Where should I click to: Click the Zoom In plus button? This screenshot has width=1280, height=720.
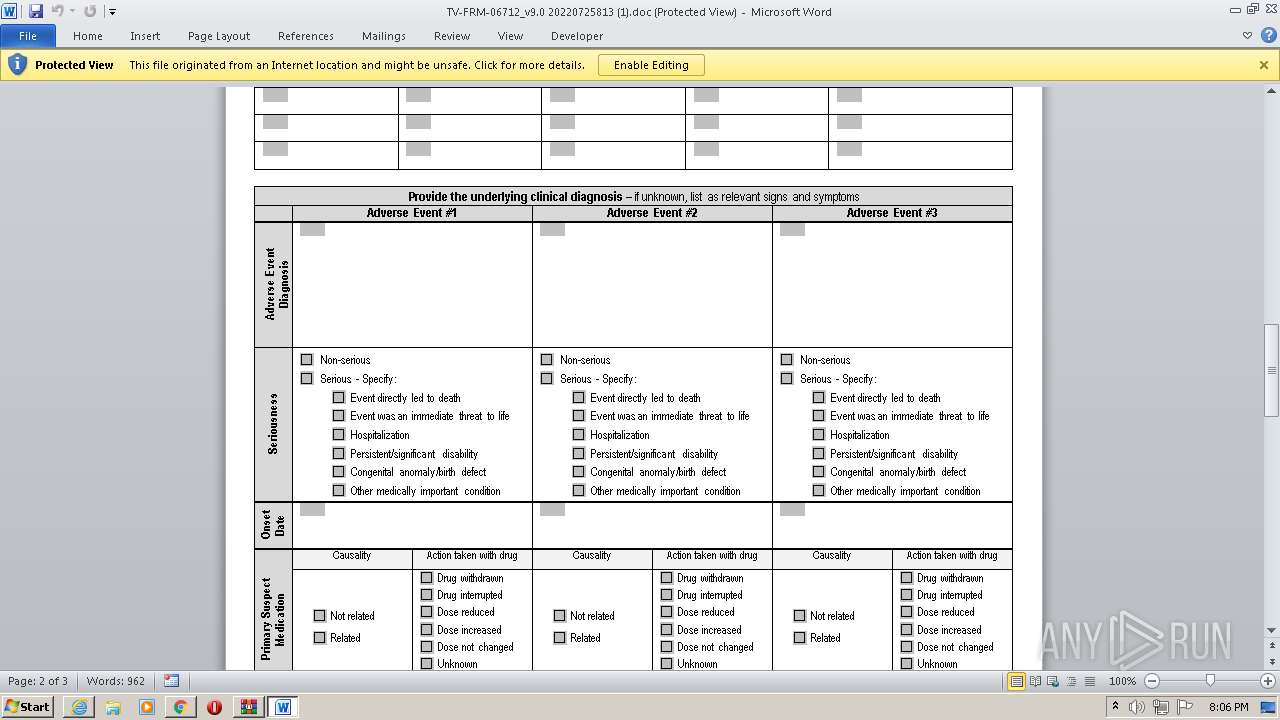(x=1267, y=681)
